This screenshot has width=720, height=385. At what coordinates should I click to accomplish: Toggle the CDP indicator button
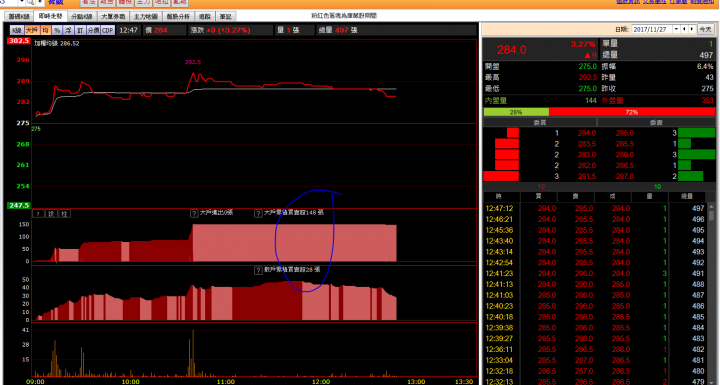[108, 30]
